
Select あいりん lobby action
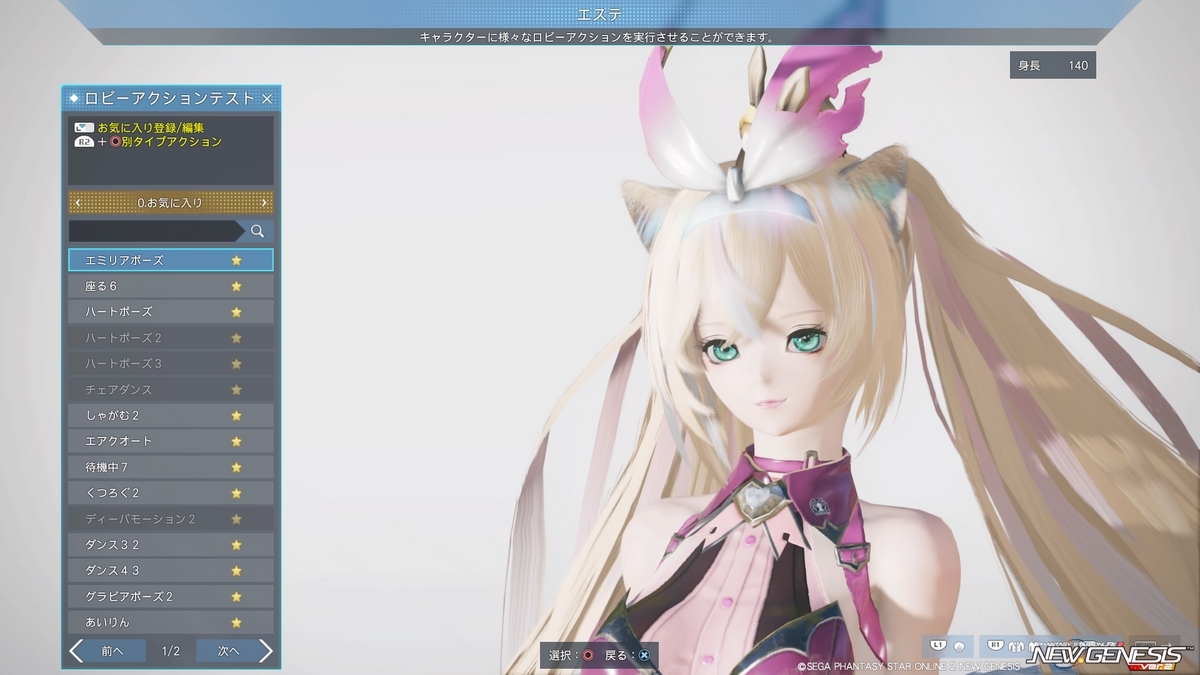pos(171,622)
